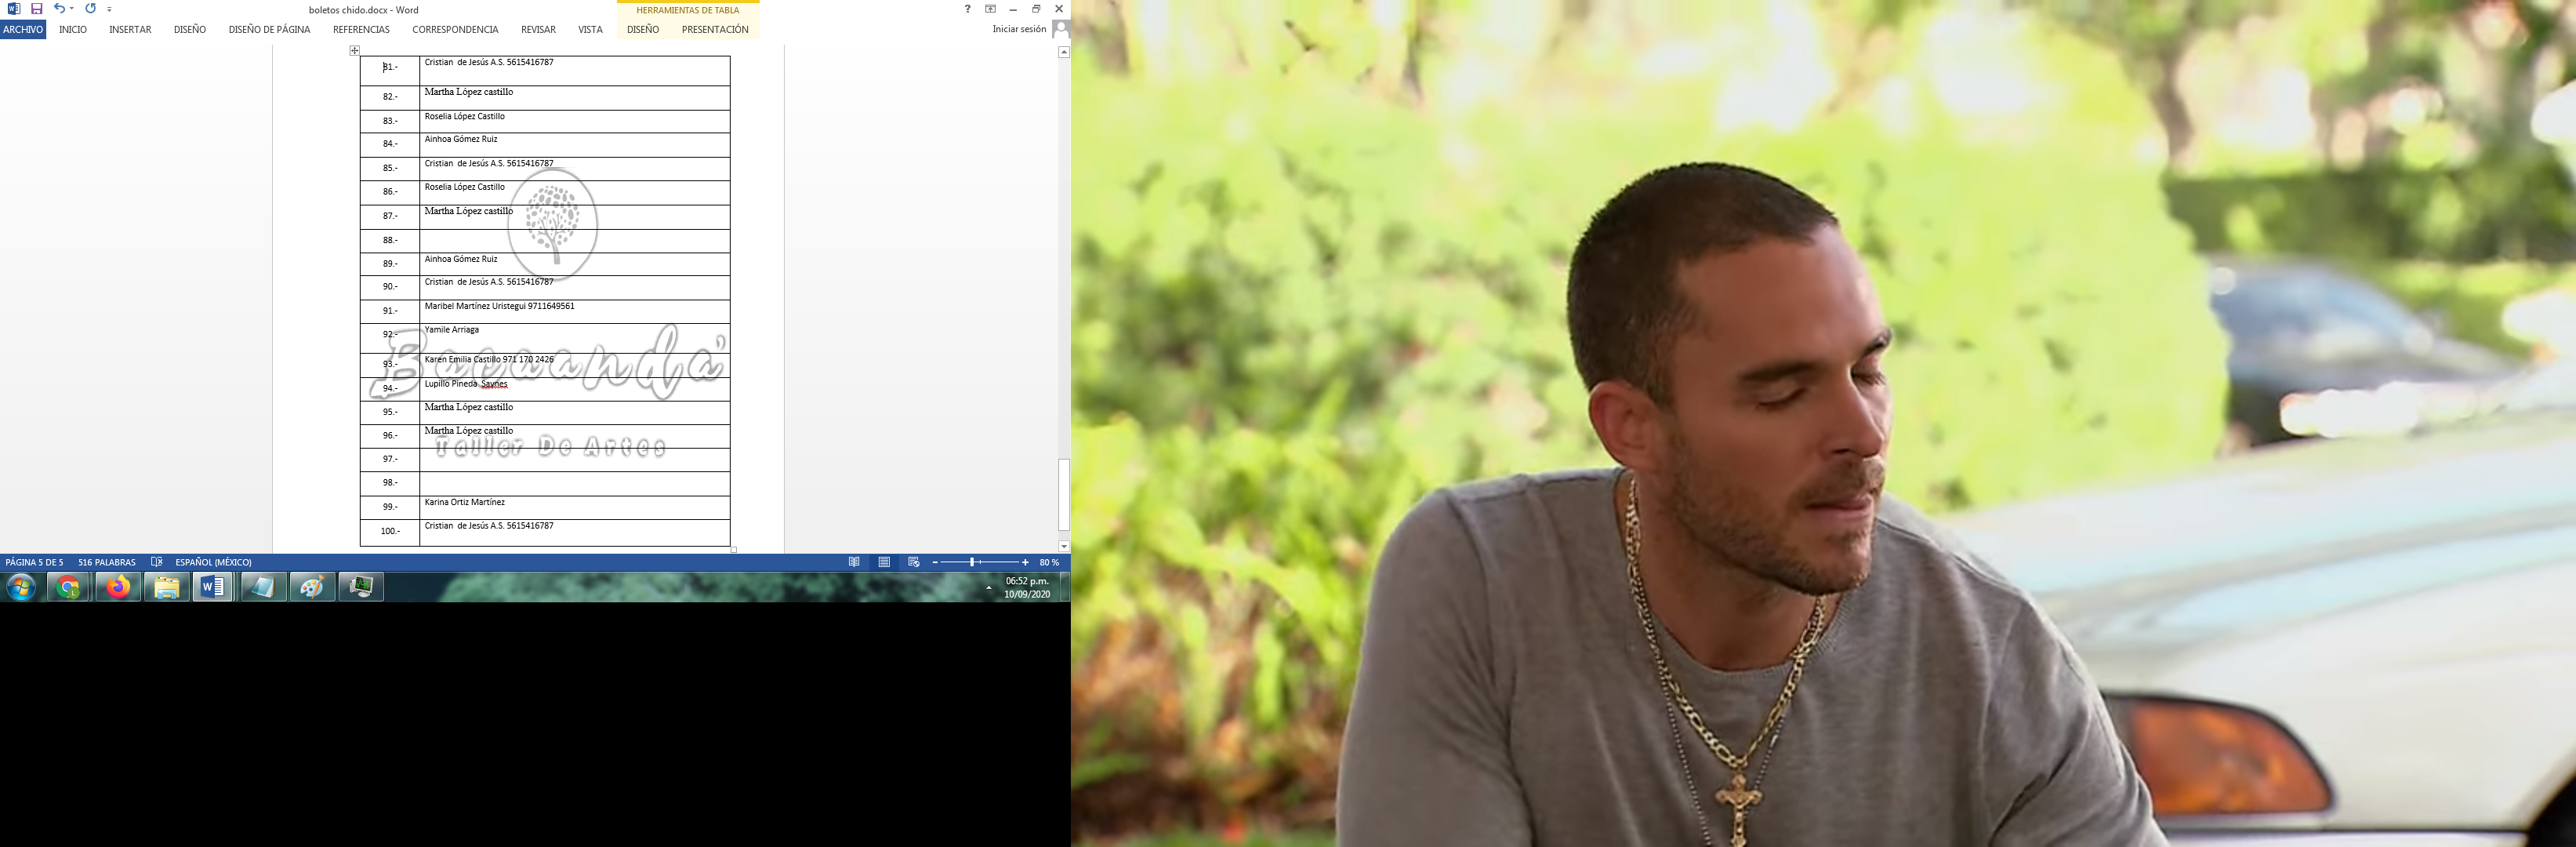The image size is (2576, 847).
Task: Click 'Maribel Martínez Uristegui 9711649561' cell
Action: pos(575,311)
